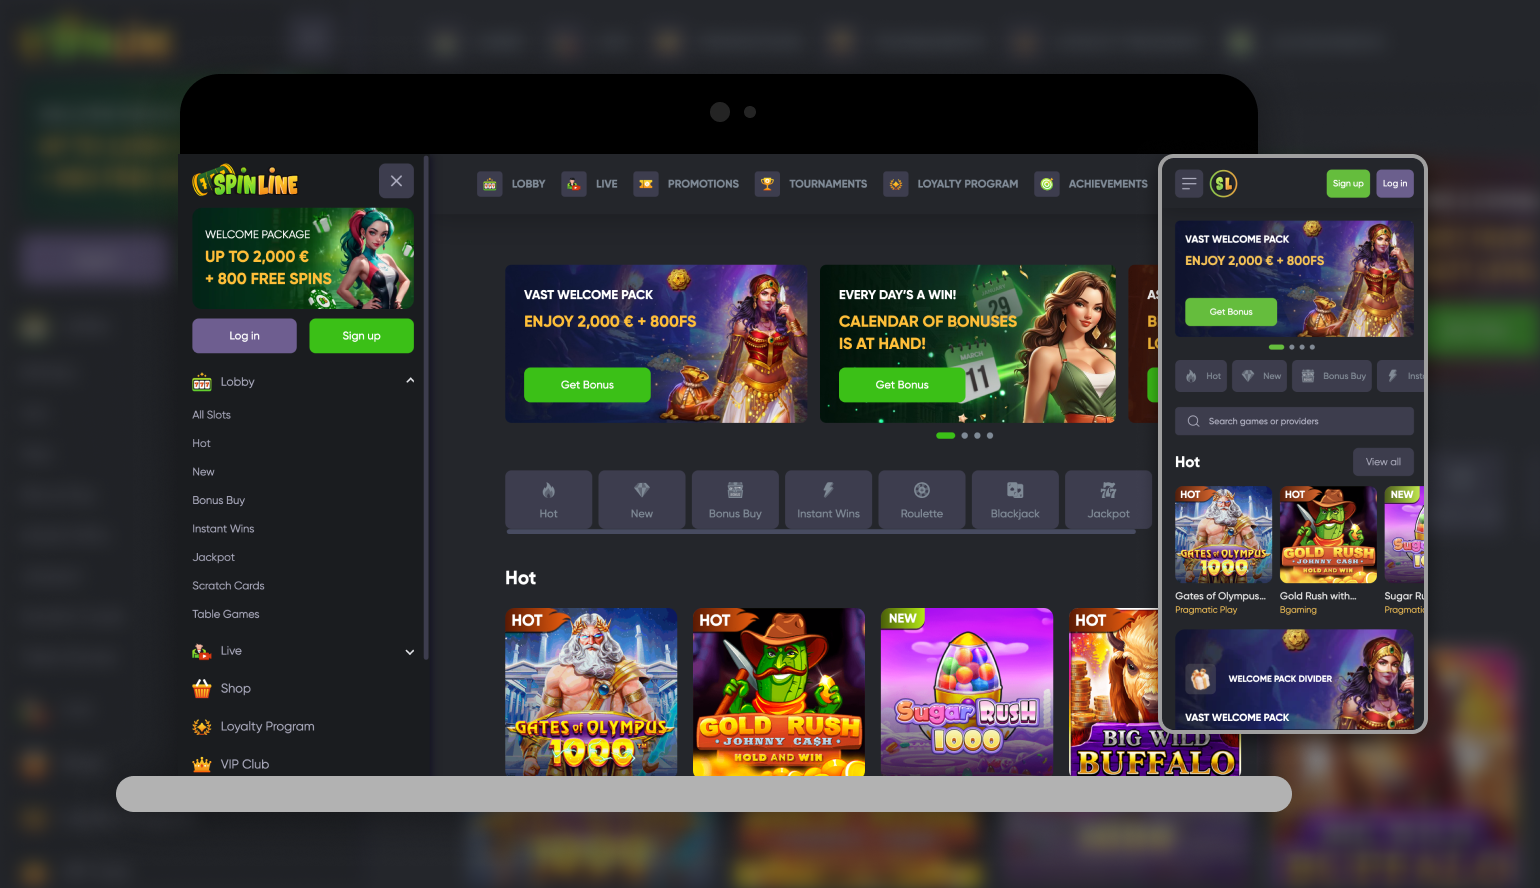
Task: Open Big Wild Buffalo game card
Action: click(x=1115, y=692)
